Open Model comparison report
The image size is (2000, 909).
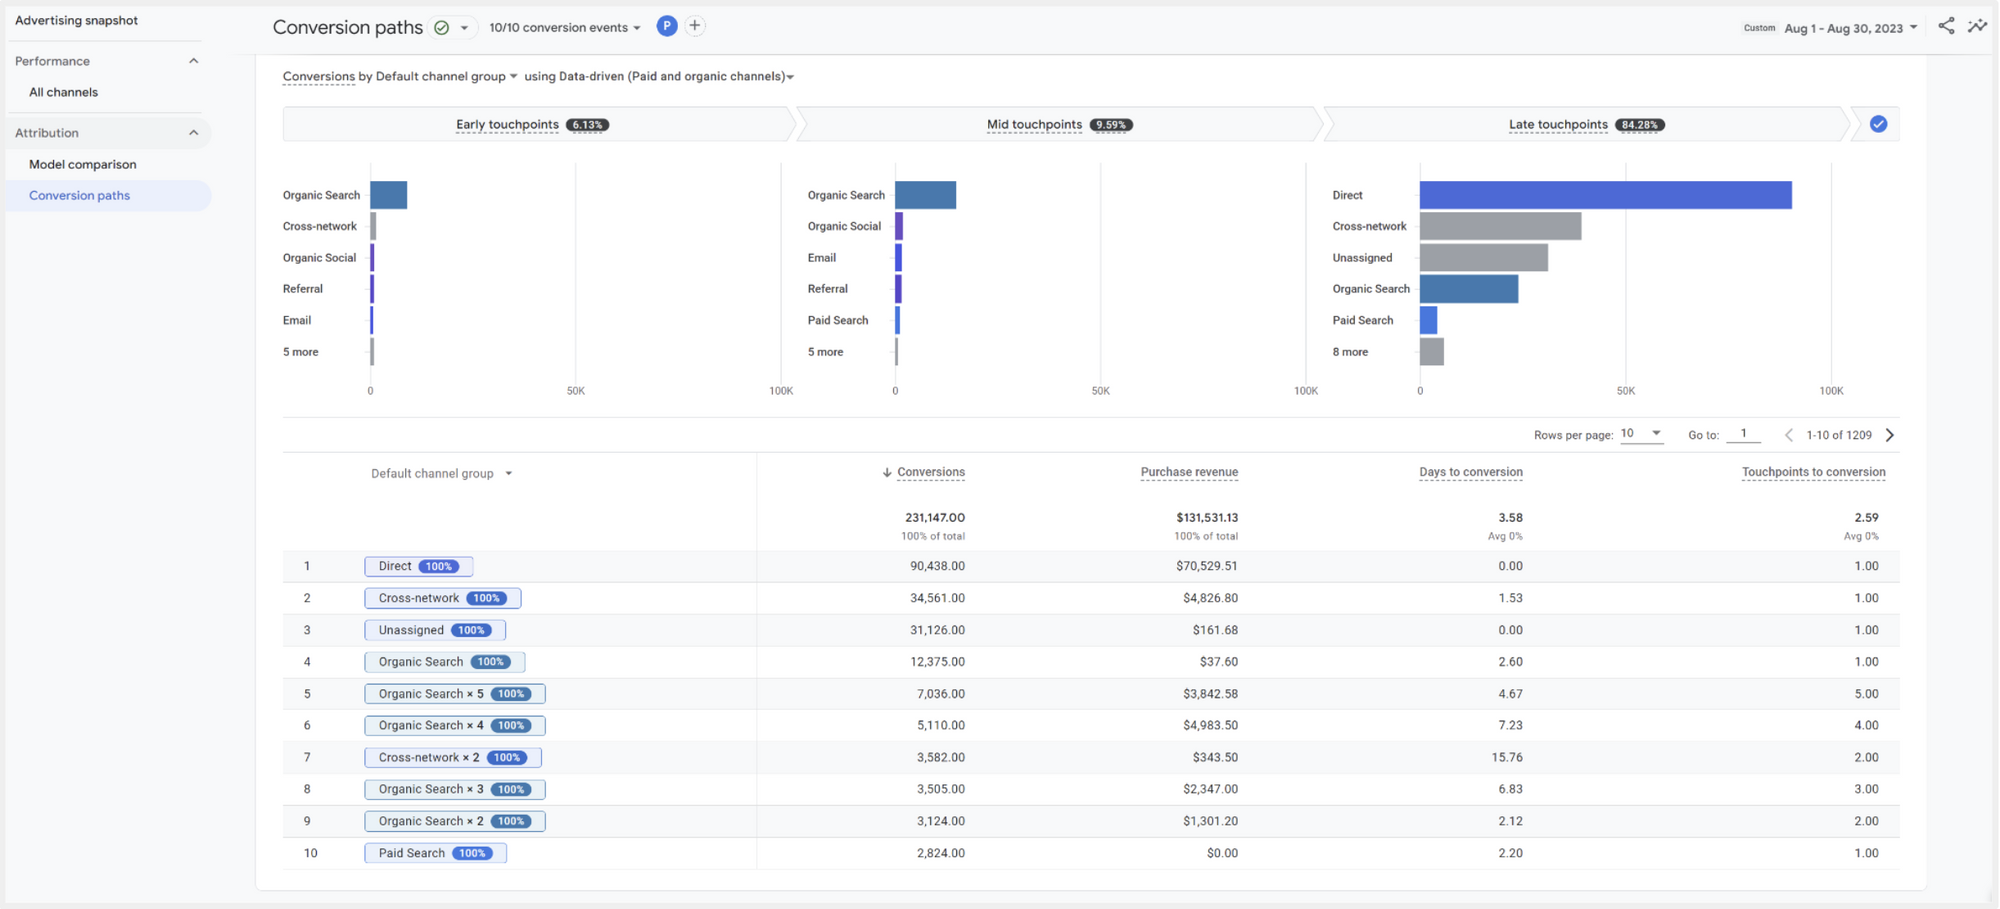(x=83, y=164)
